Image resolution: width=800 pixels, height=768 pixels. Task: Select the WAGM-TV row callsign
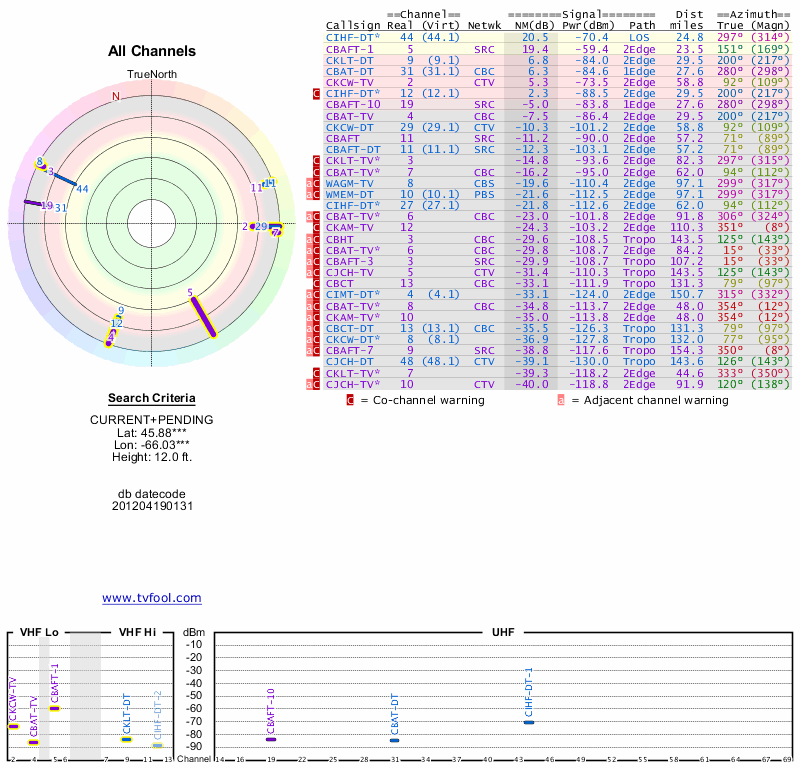pyautogui.click(x=349, y=183)
